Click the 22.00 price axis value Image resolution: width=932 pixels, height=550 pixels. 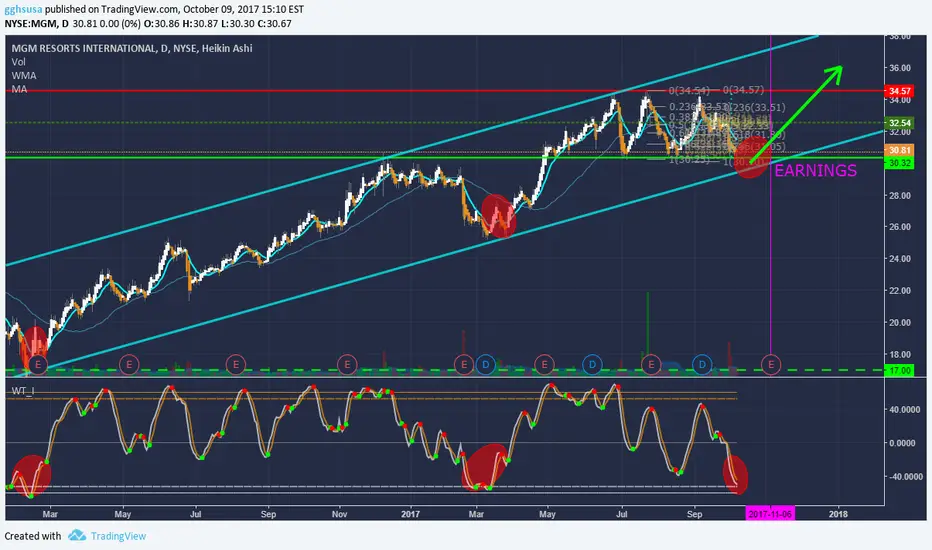tap(900, 291)
